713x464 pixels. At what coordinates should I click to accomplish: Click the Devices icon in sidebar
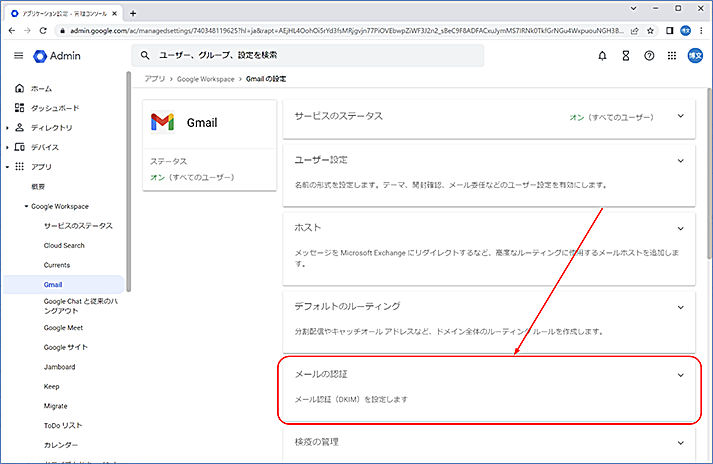tap(19, 147)
